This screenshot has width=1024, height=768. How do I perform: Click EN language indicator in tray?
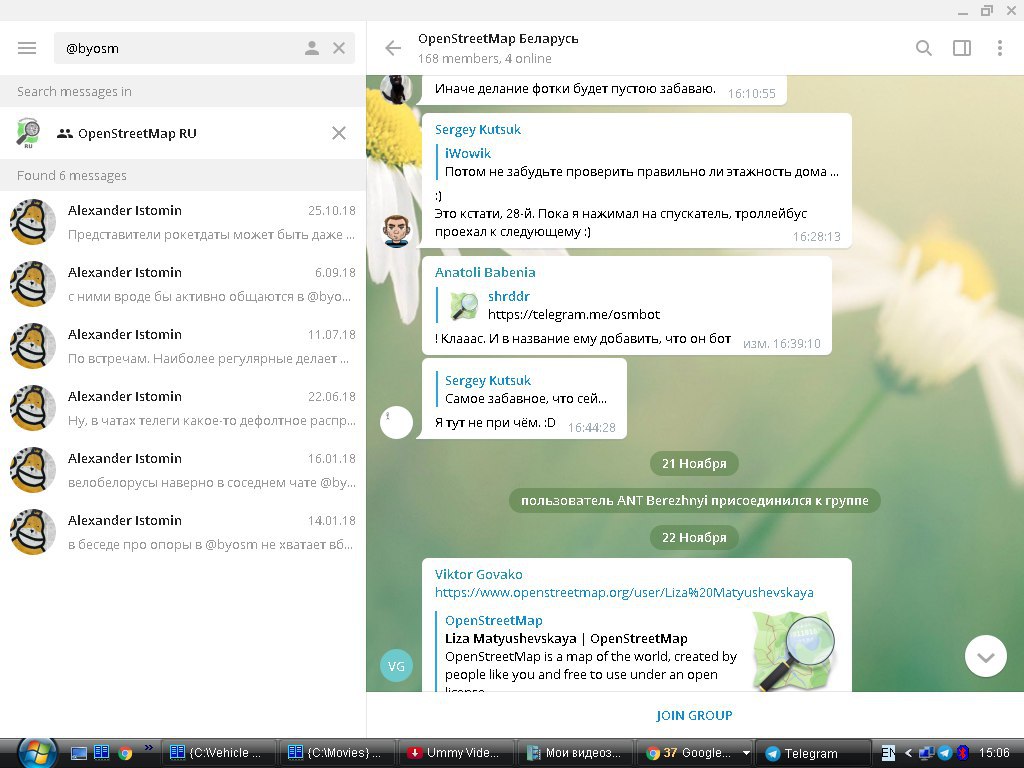888,753
